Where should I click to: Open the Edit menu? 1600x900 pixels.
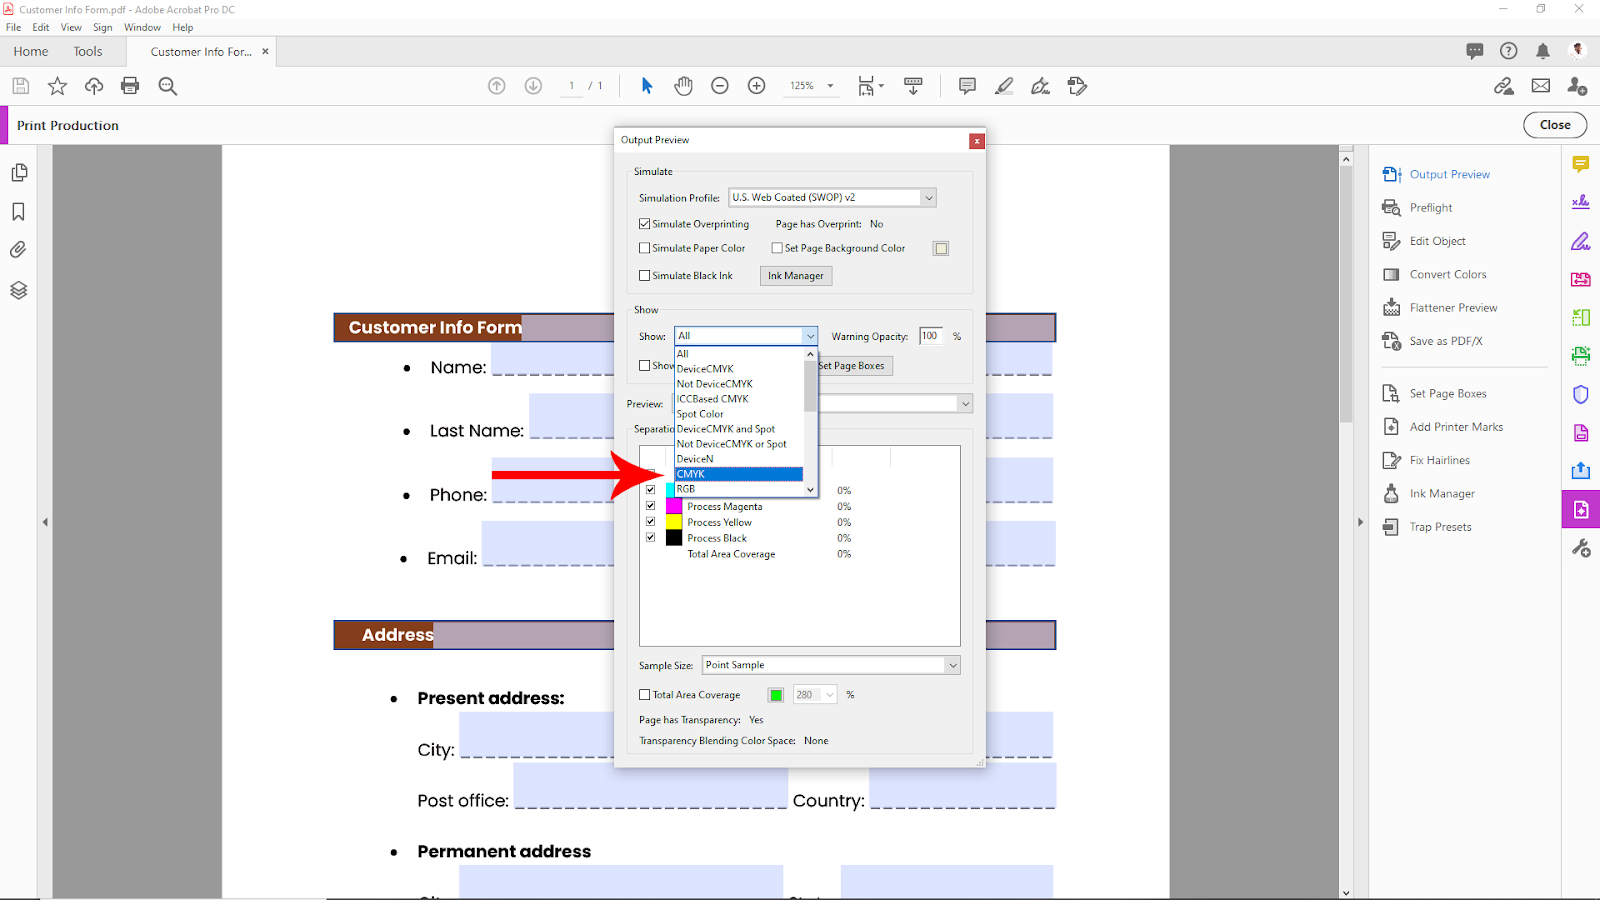point(41,27)
